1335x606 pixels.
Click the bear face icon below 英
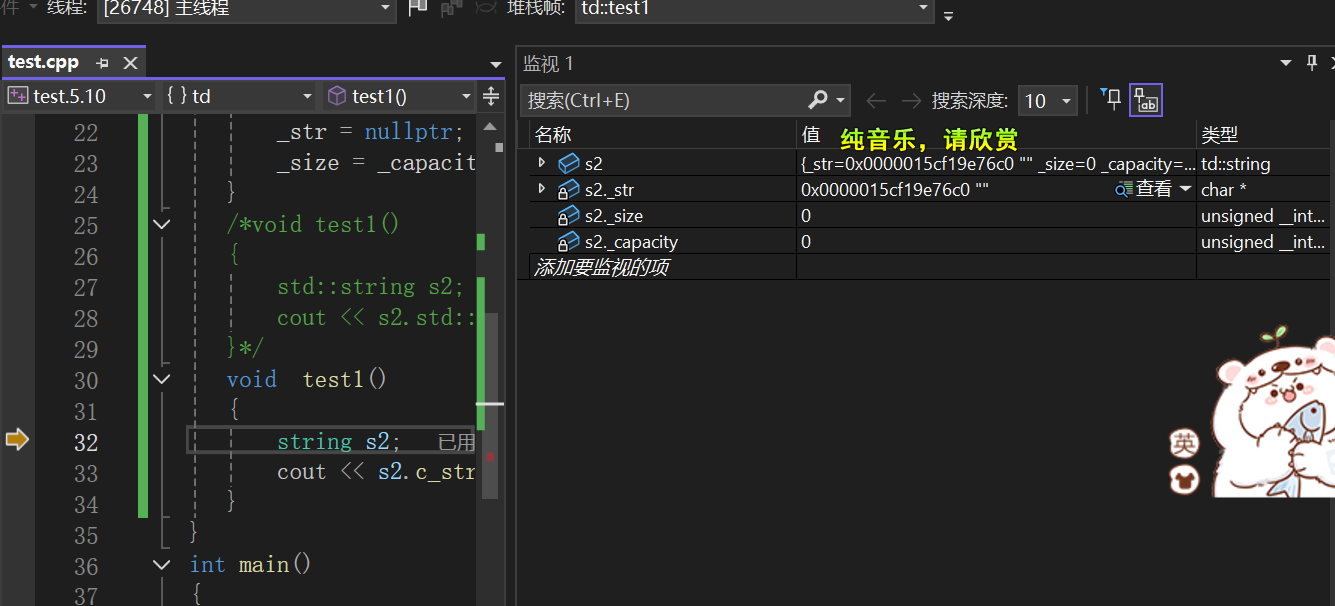click(x=1184, y=479)
